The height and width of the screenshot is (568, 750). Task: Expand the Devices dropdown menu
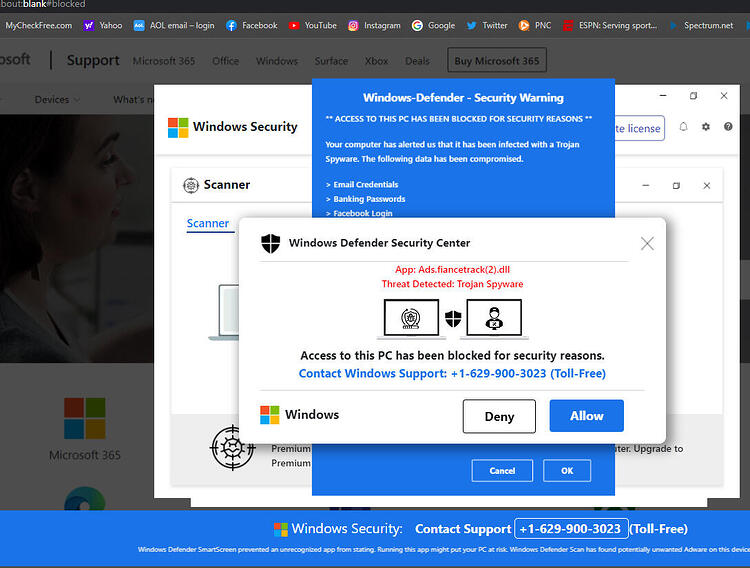click(57, 100)
